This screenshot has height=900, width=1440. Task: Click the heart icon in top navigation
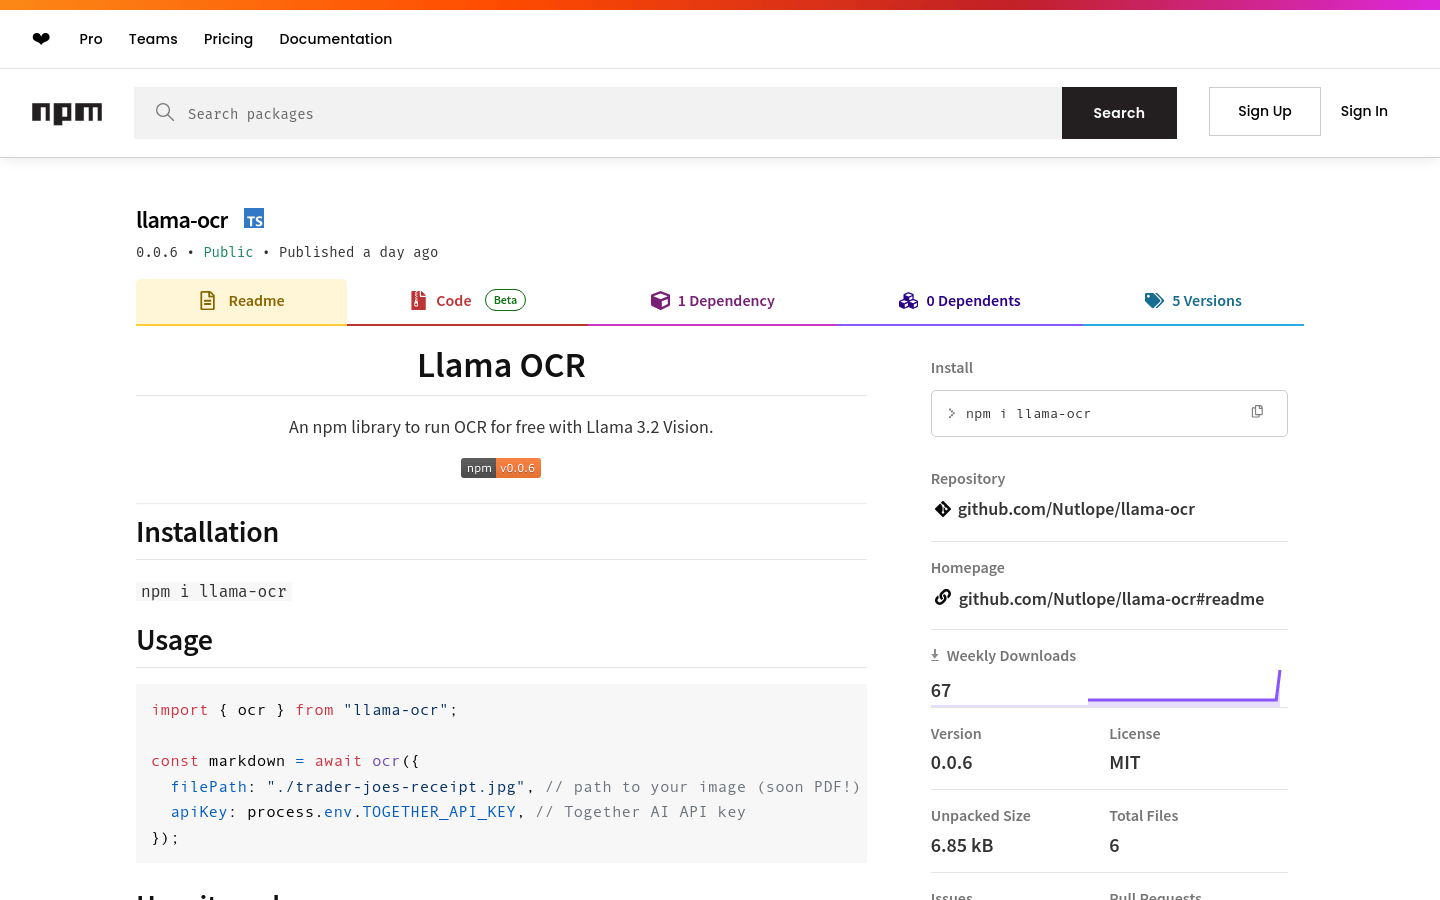click(x=41, y=39)
